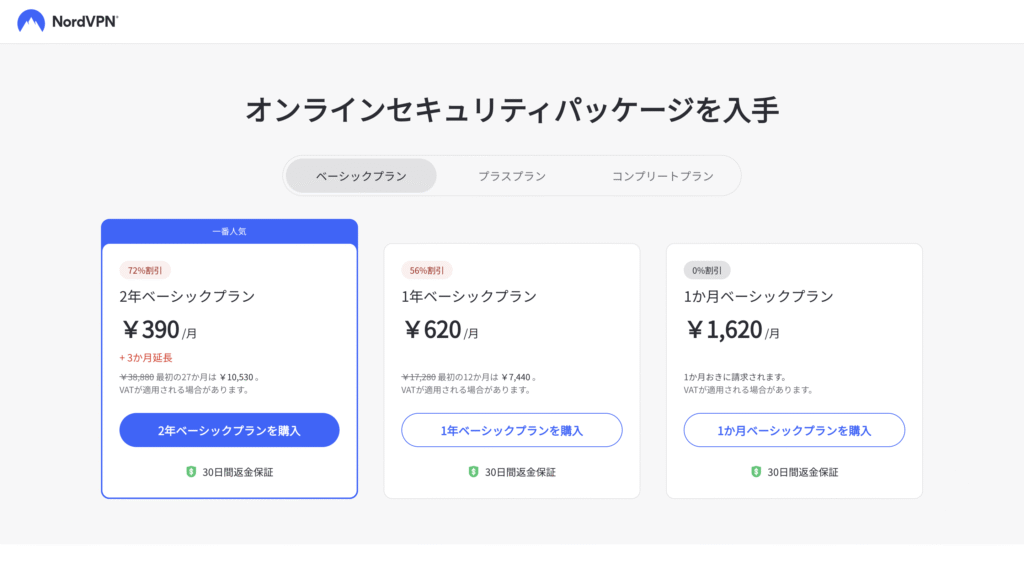This screenshot has height=575, width=1024.
Task: Click green shield icon under 1年 plan
Action: pos(473,472)
